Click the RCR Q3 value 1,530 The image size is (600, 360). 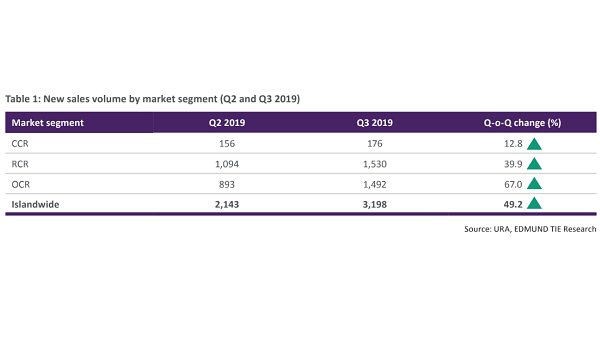pos(375,164)
